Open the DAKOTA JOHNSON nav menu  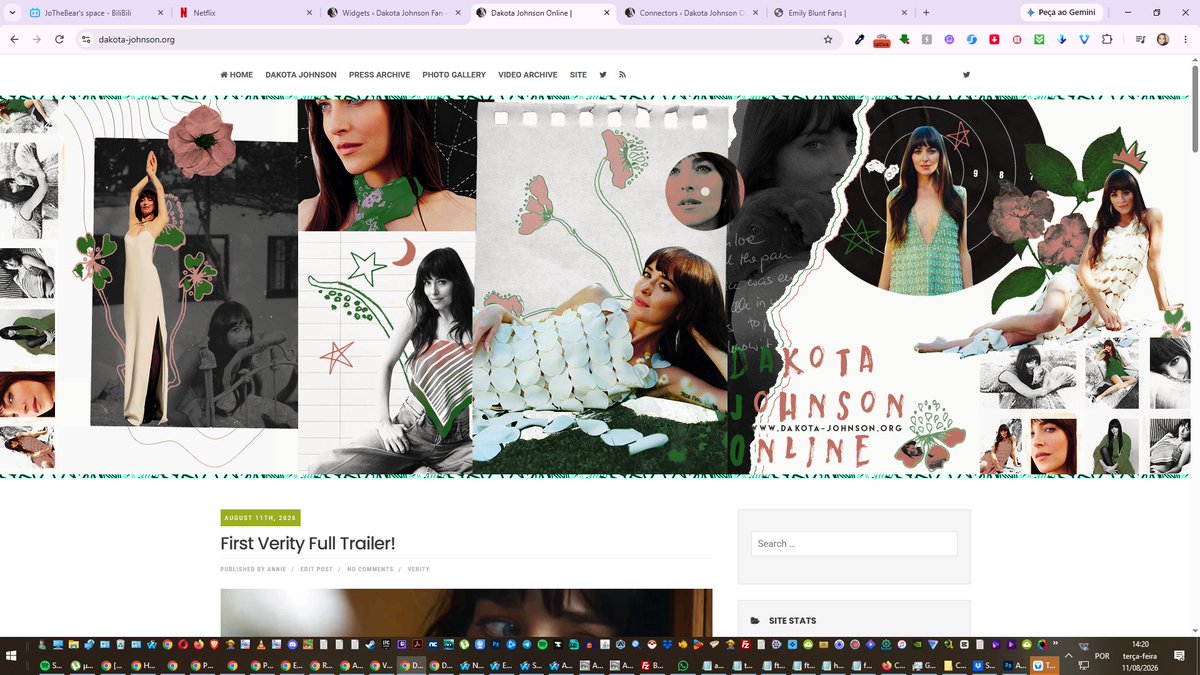click(301, 75)
